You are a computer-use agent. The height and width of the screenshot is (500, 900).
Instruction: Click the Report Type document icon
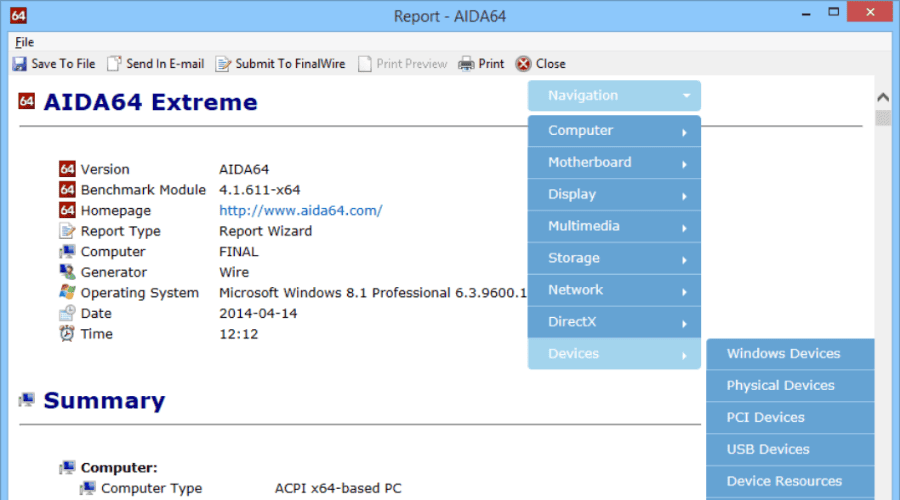tap(67, 231)
